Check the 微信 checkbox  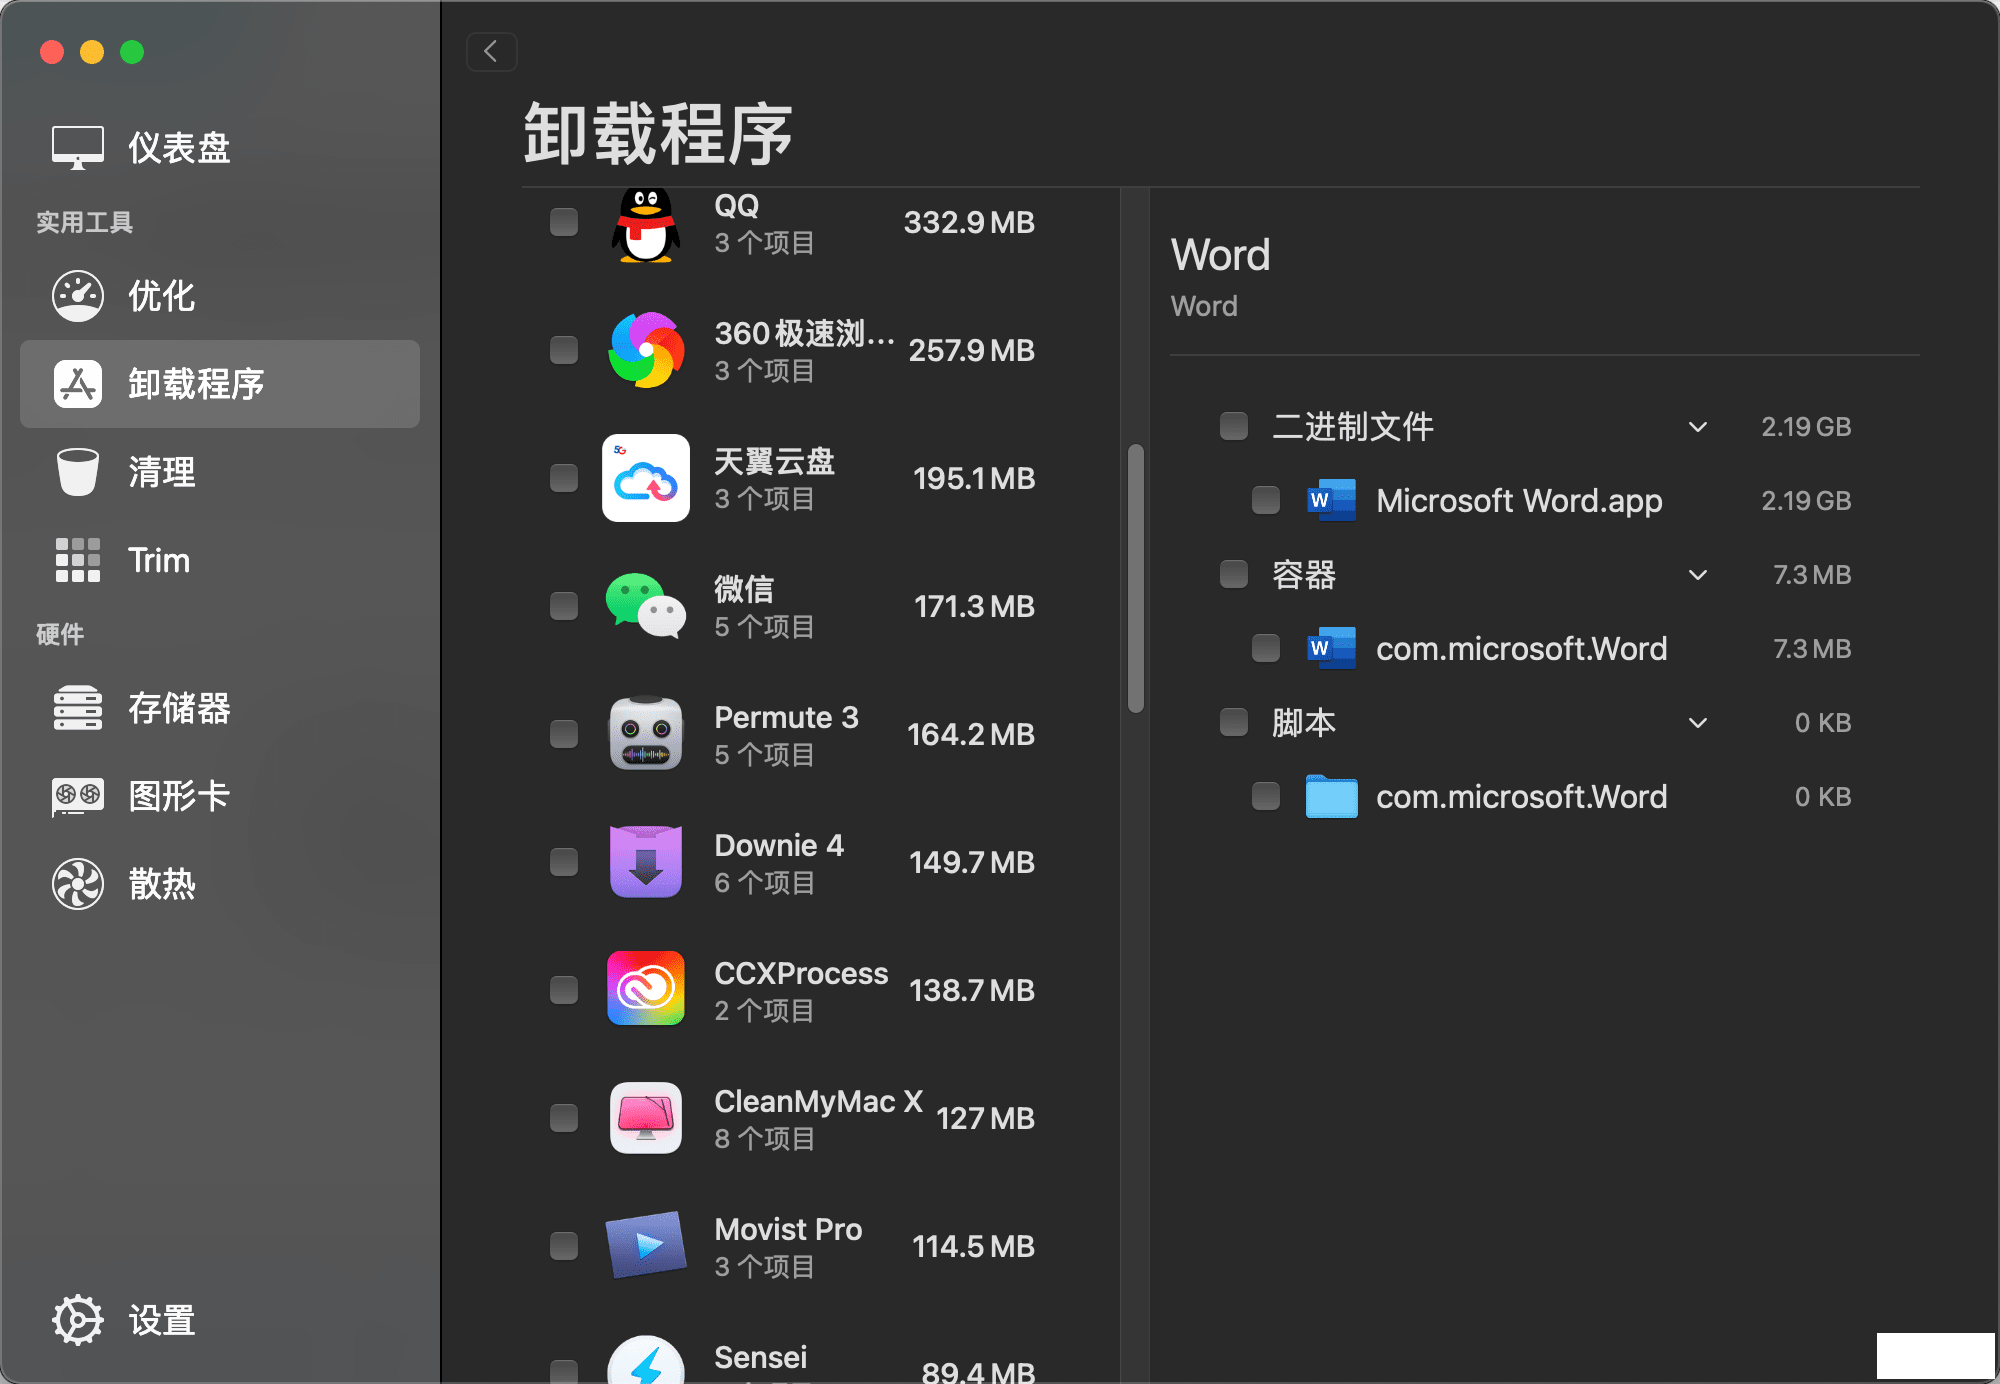point(564,606)
